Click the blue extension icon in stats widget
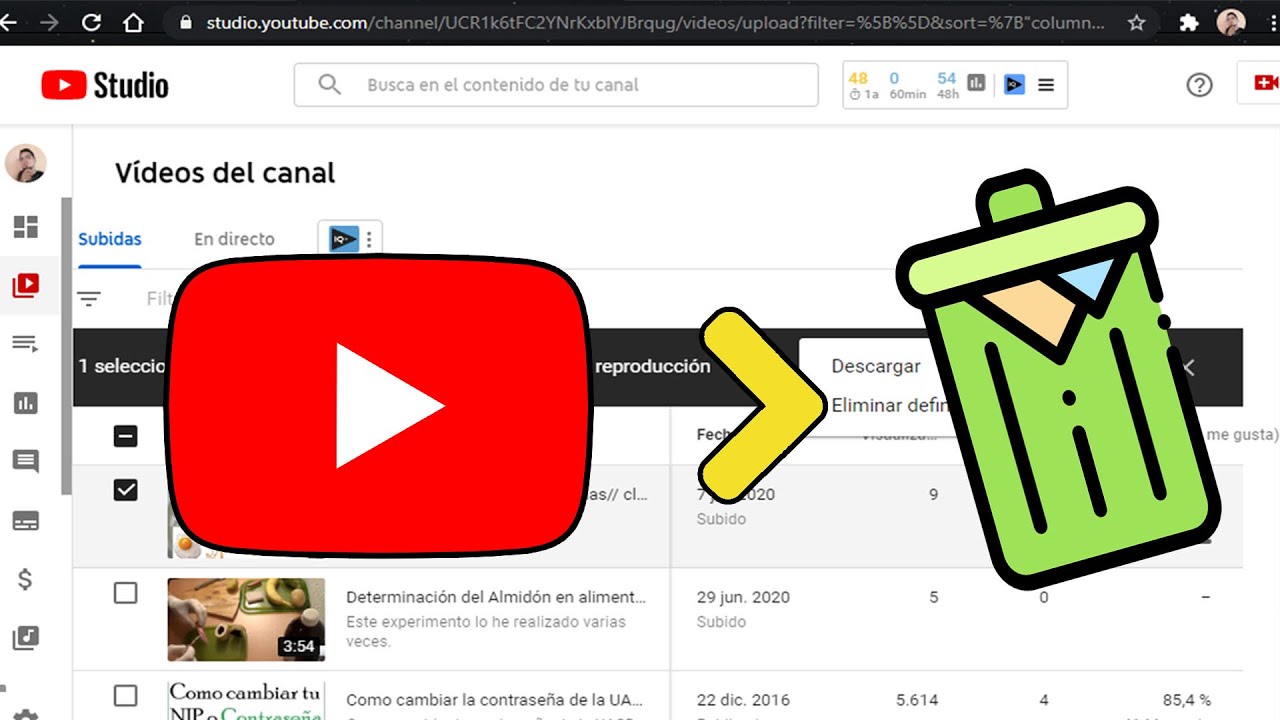1280x720 pixels. click(1014, 85)
